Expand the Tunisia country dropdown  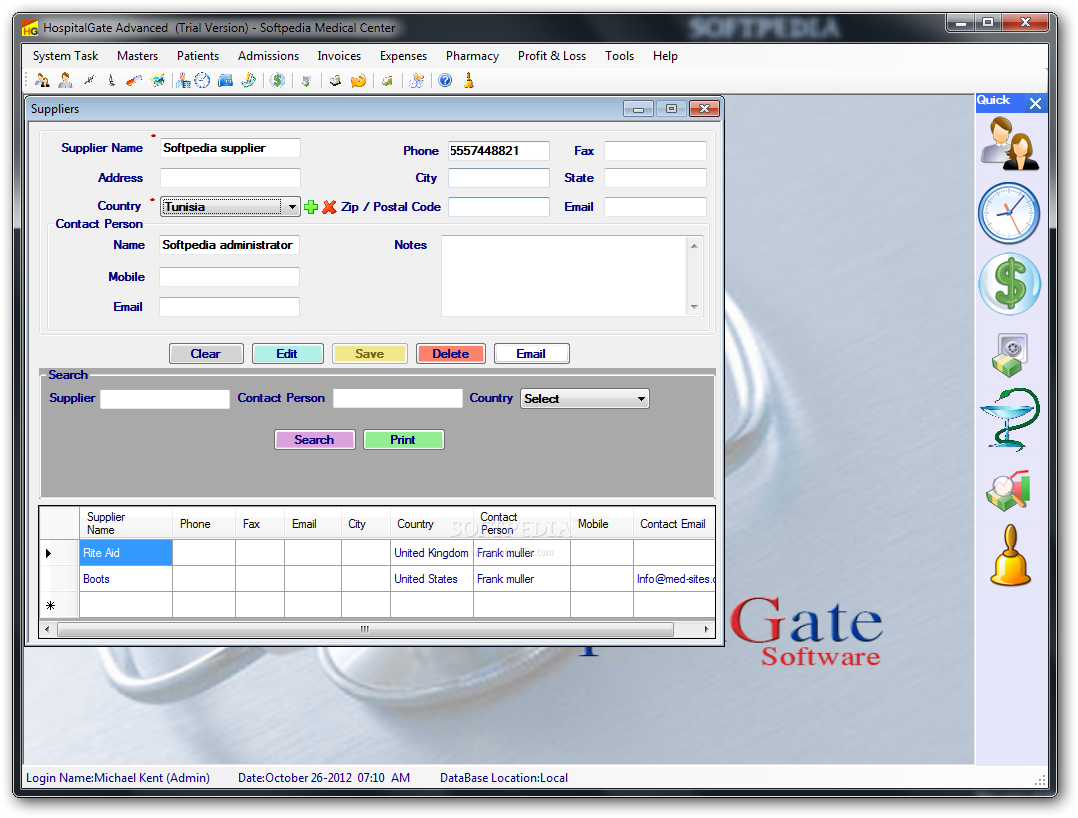click(x=292, y=207)
